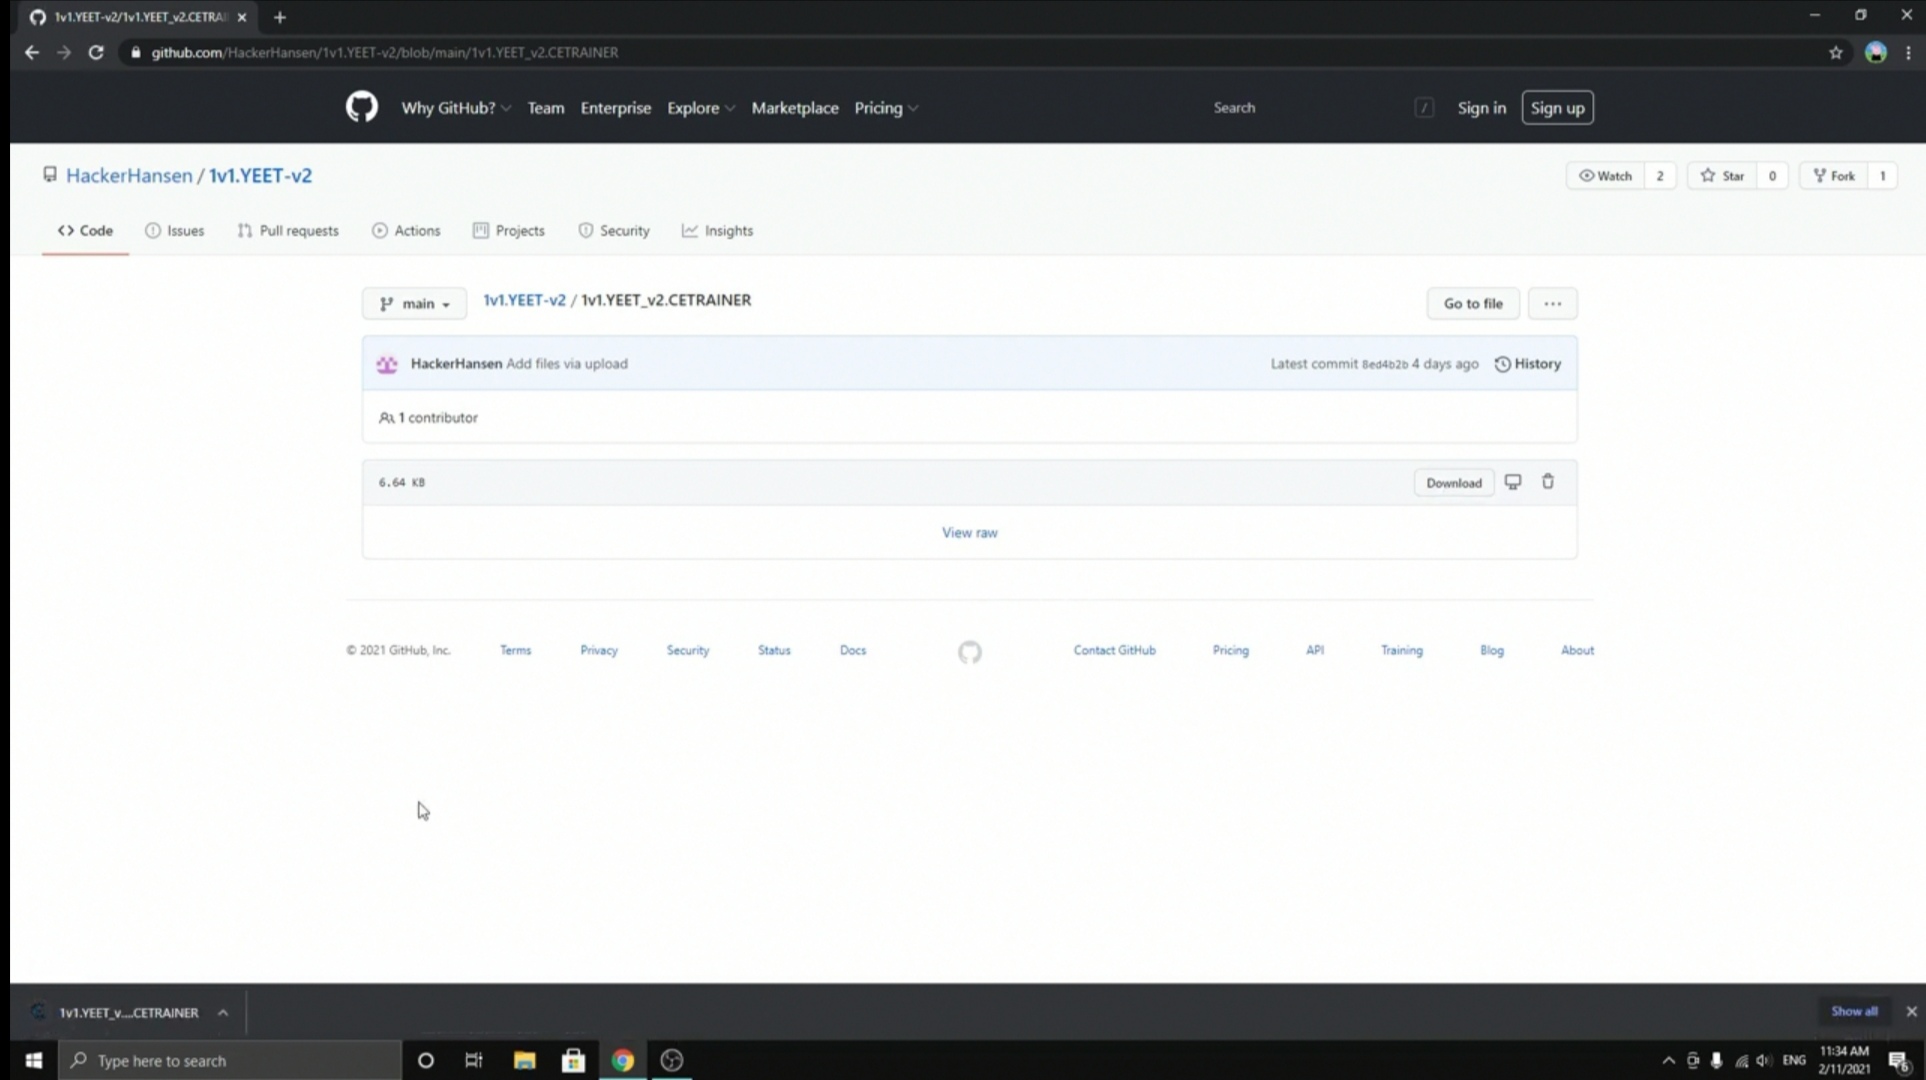The image size is (1926, 1080).
Task: Click the Sign in link
Action: pos(1481,108)
